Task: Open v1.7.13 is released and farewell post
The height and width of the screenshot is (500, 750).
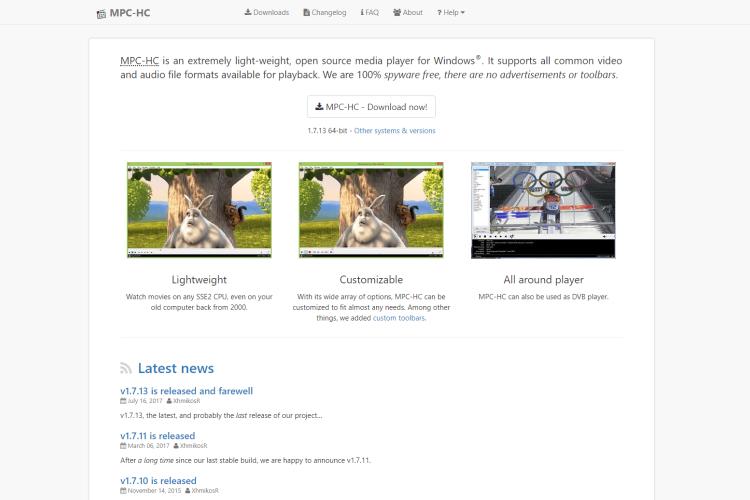Action: (x=187, y=391)
